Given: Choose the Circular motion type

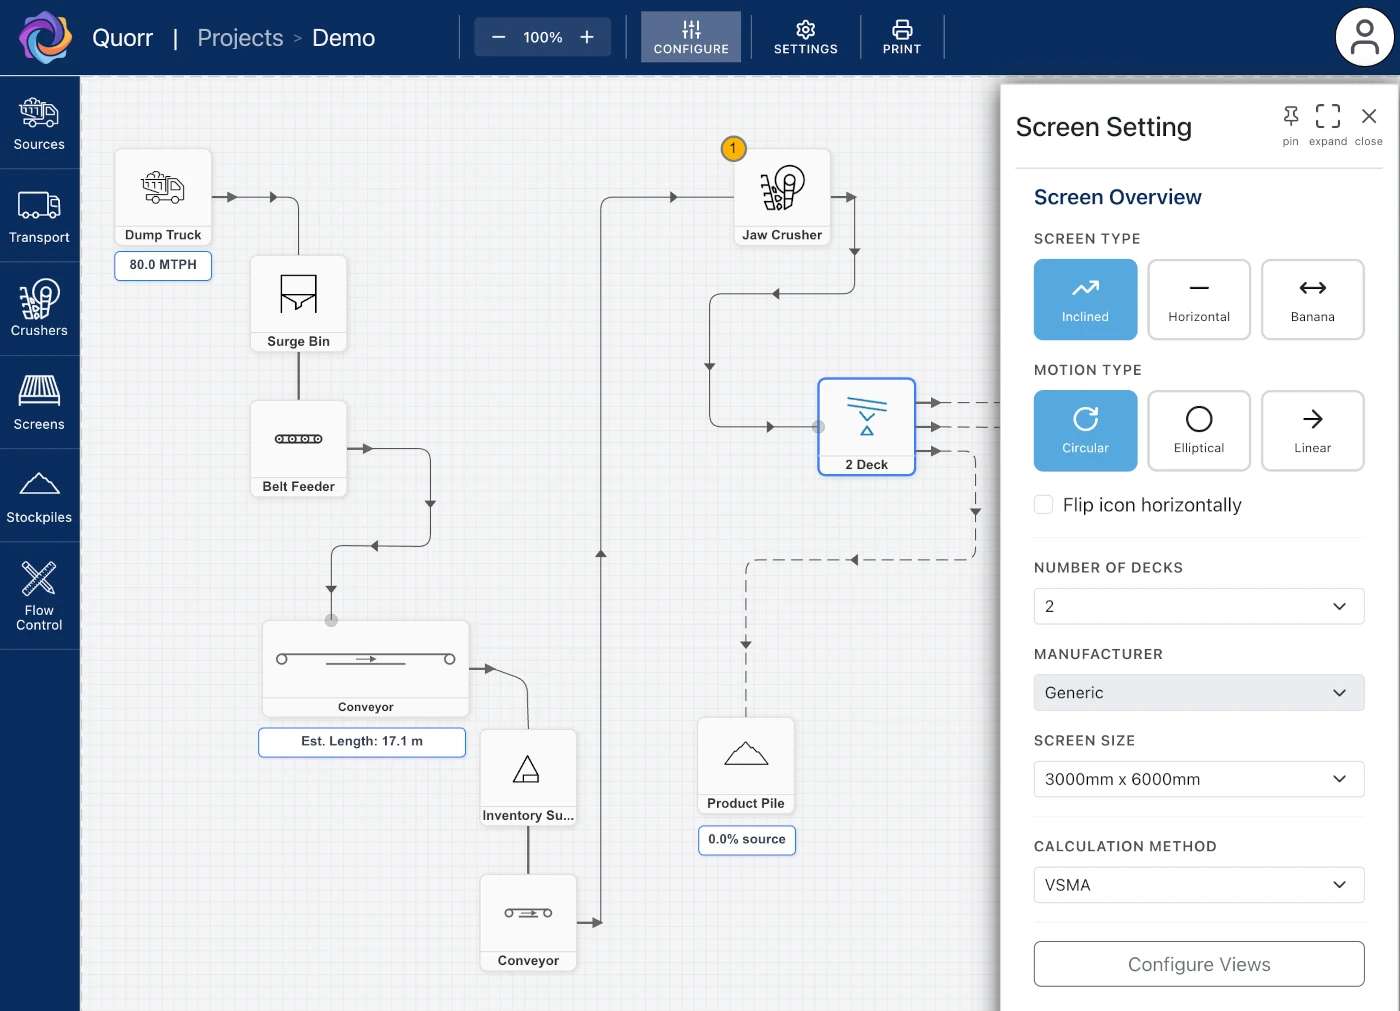Looking at the screenshot, I should pyautogui.click(x=1085, y=431).
